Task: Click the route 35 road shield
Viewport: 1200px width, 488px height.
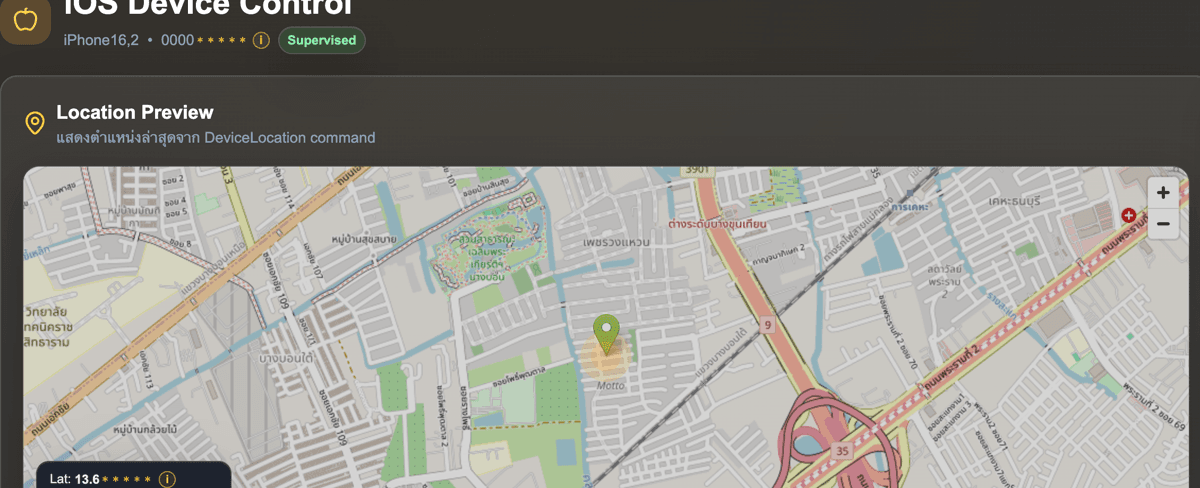Action: 843,450
